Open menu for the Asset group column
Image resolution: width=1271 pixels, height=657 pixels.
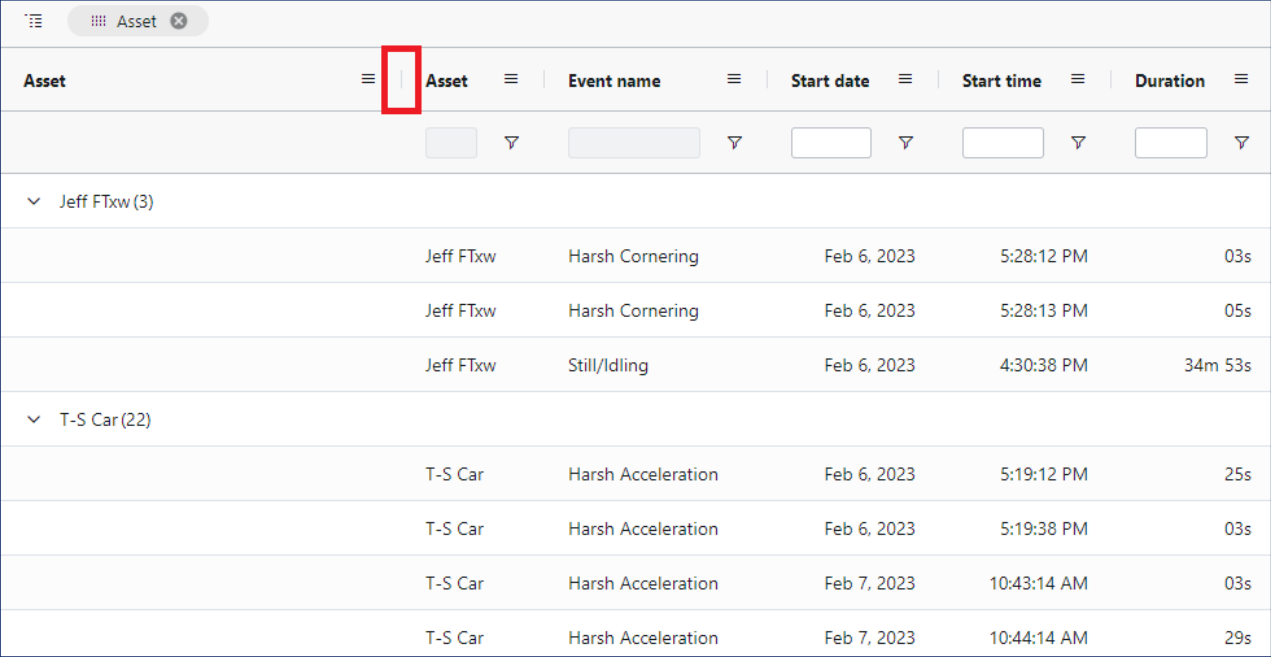368,79
